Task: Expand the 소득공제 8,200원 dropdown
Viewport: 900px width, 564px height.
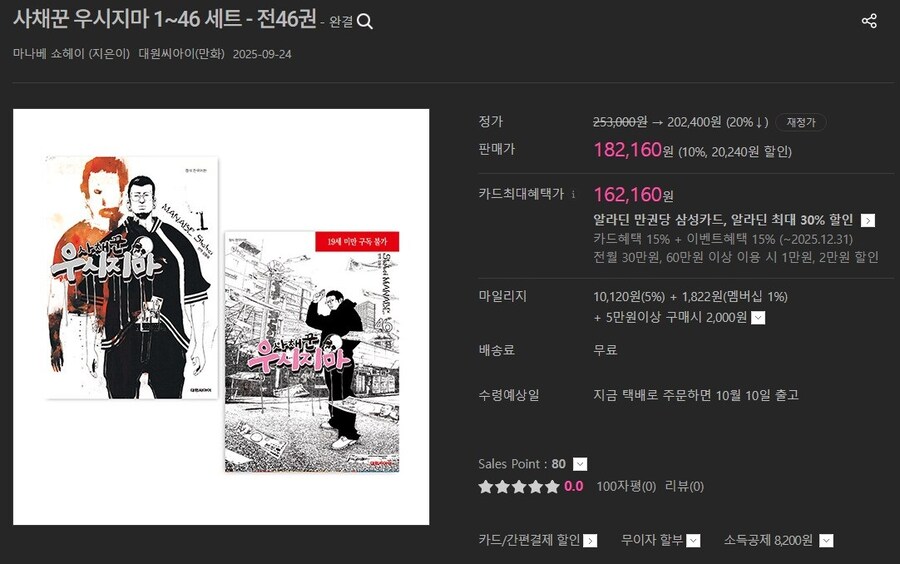Action: point(826,540)
